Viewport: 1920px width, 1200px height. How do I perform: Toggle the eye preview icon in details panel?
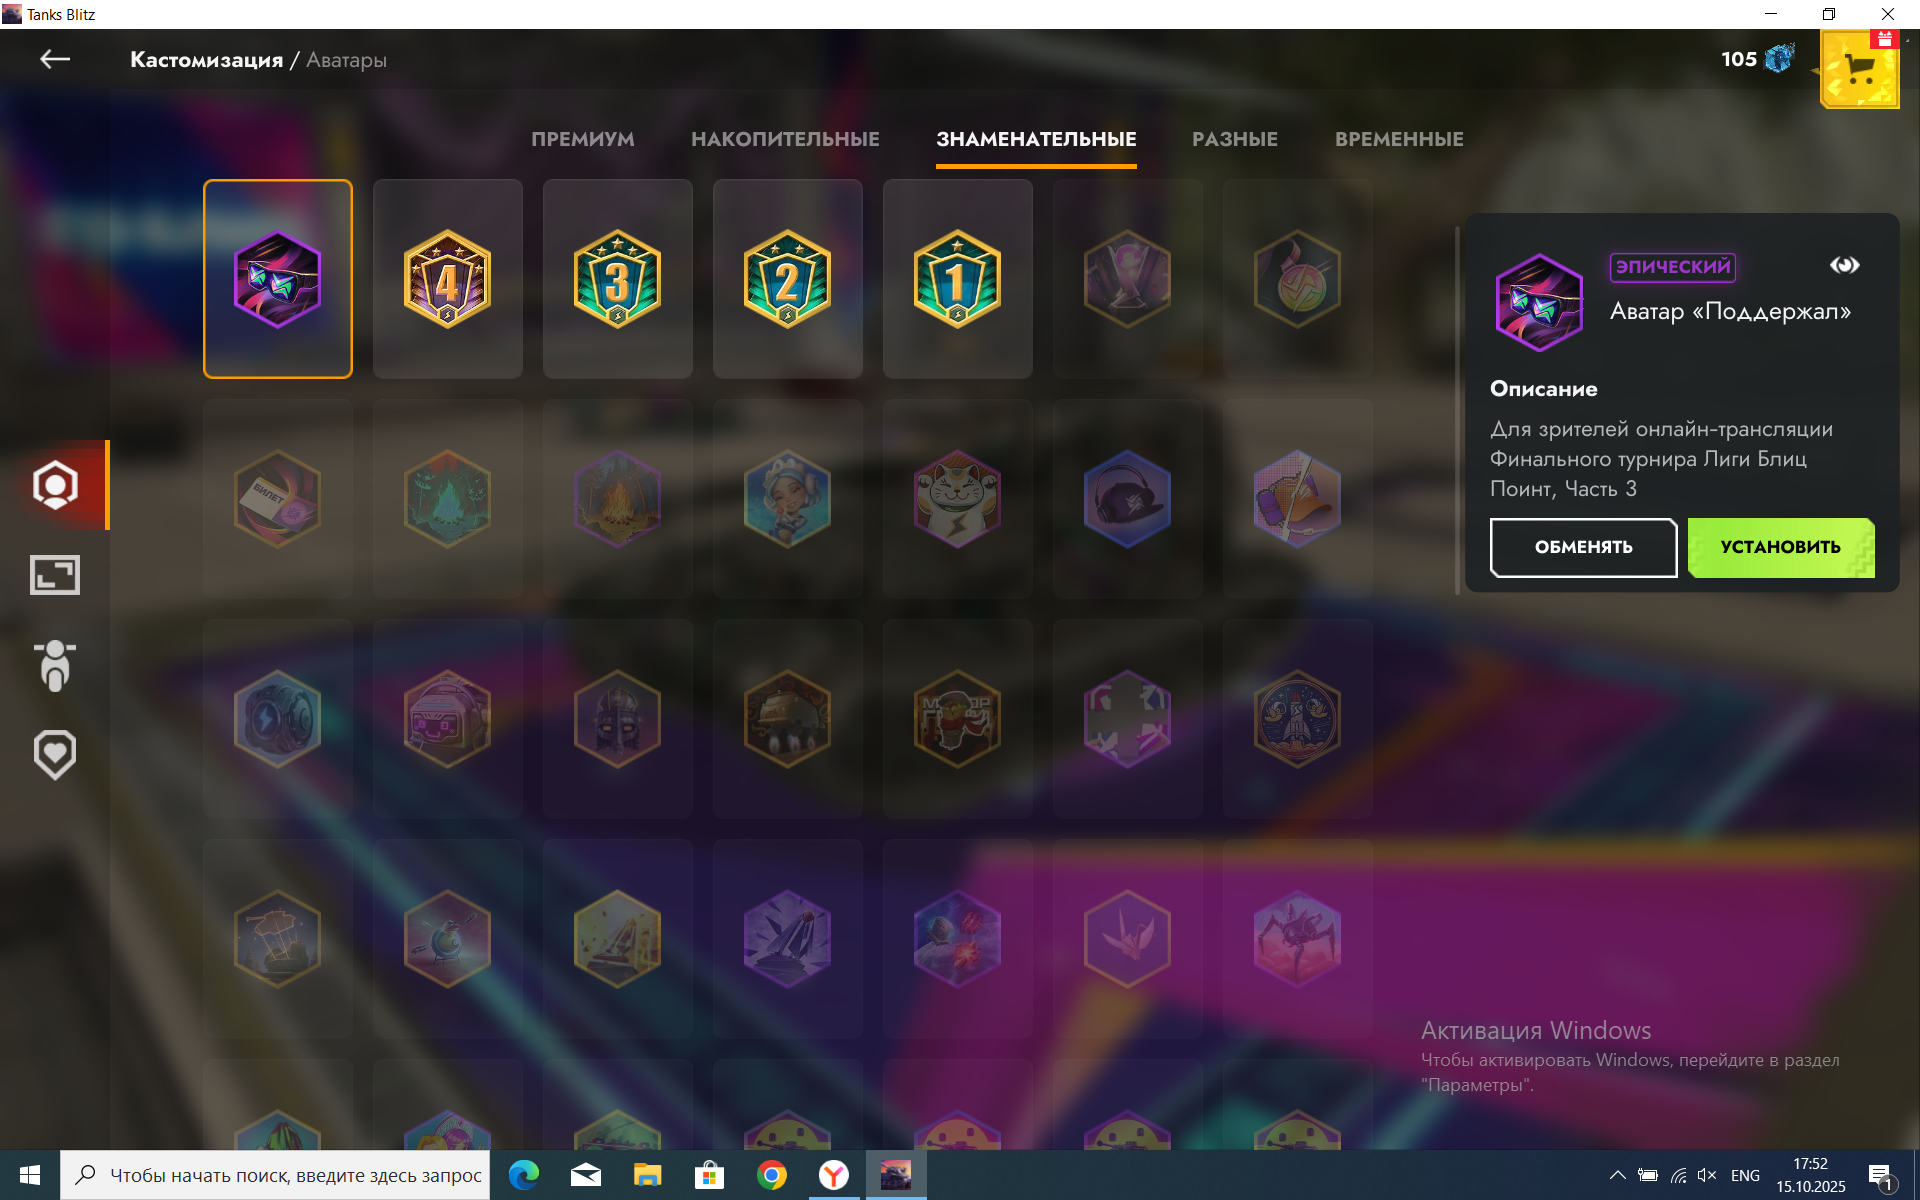coord(1844,265)
